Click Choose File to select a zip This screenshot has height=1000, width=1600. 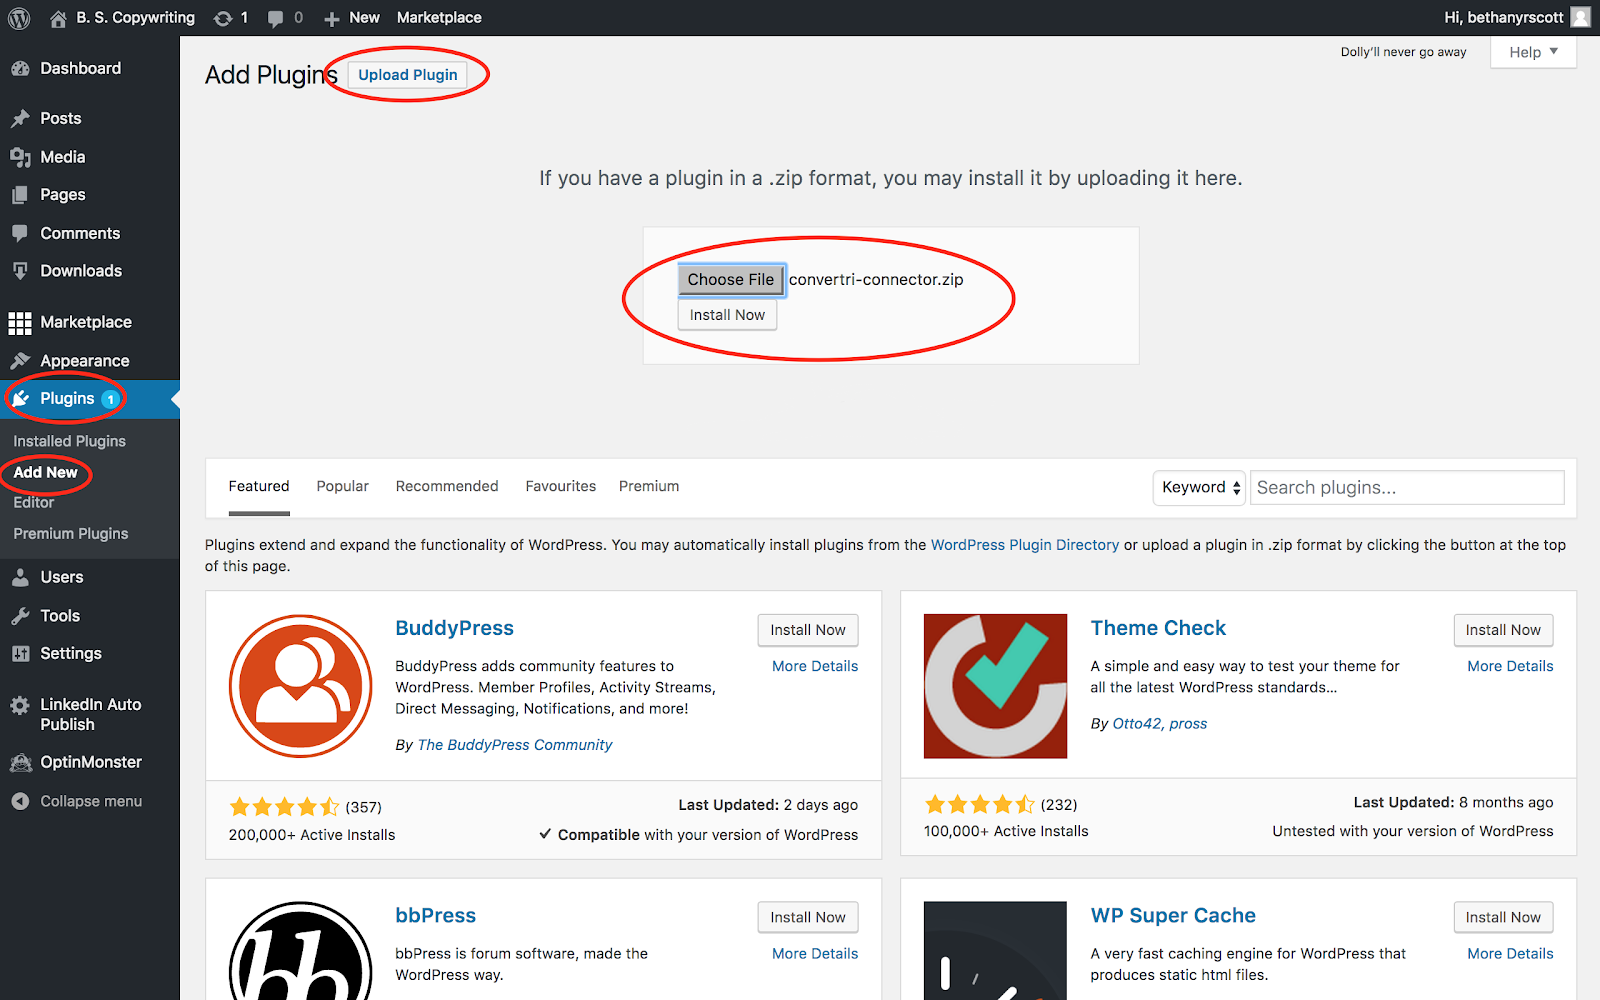pos(731,280)
